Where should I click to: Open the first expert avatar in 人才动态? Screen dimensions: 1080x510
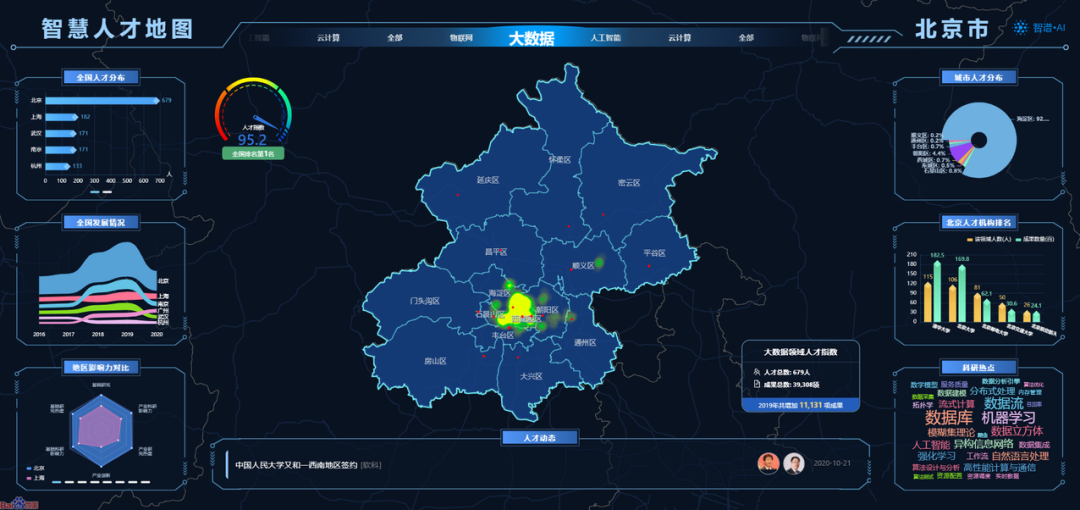[x=768, y=463]
